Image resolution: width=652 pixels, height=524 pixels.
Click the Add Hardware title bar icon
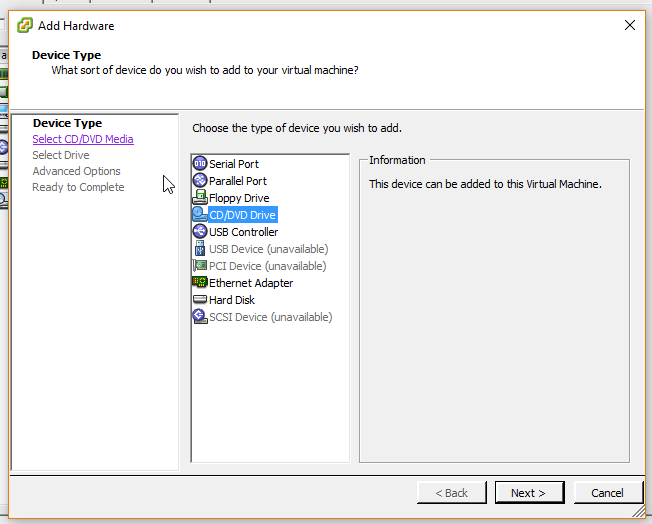point(25,25)
